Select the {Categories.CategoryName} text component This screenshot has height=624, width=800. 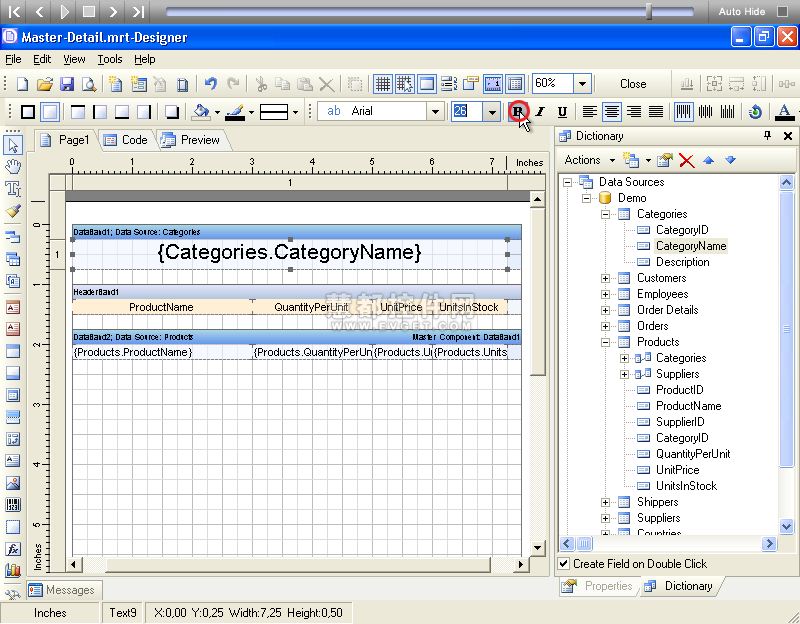[290, 253]
